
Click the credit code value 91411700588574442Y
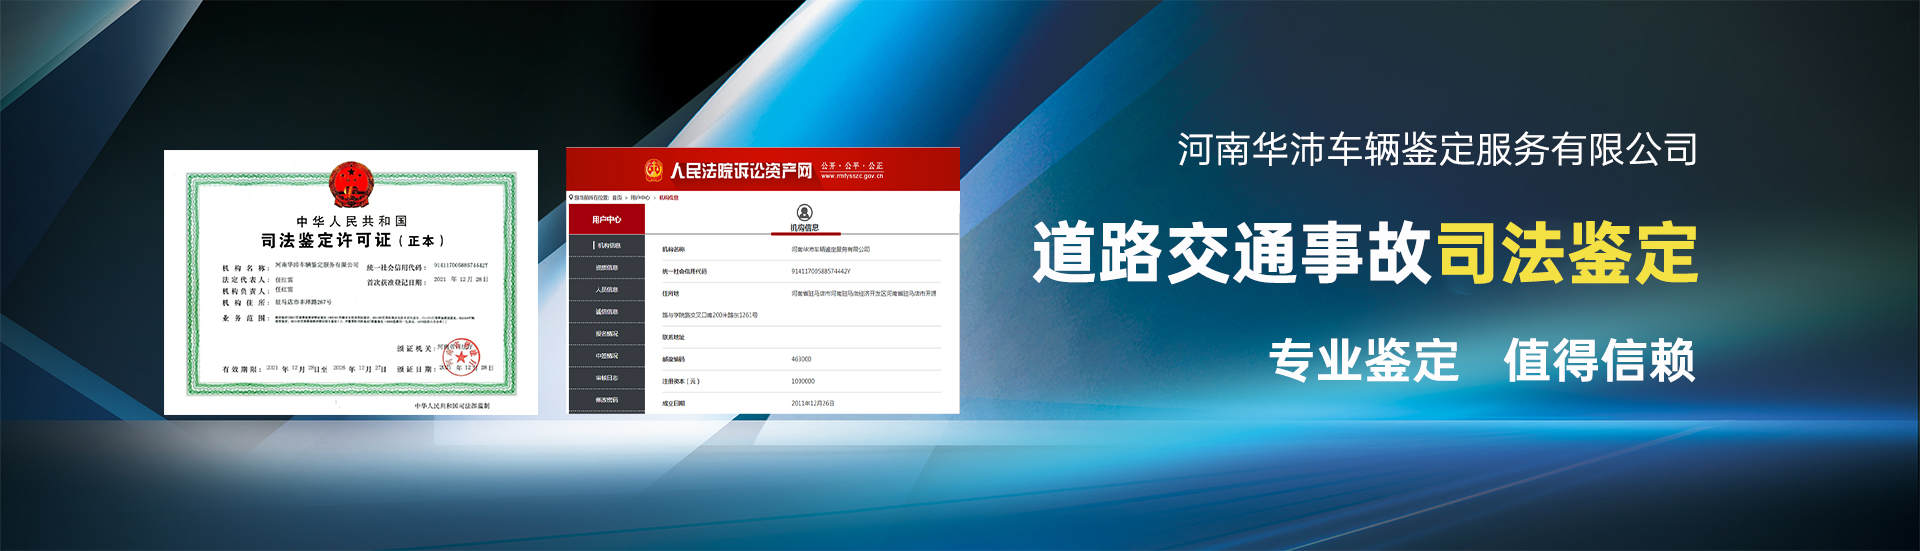click(x=821, y=271)
